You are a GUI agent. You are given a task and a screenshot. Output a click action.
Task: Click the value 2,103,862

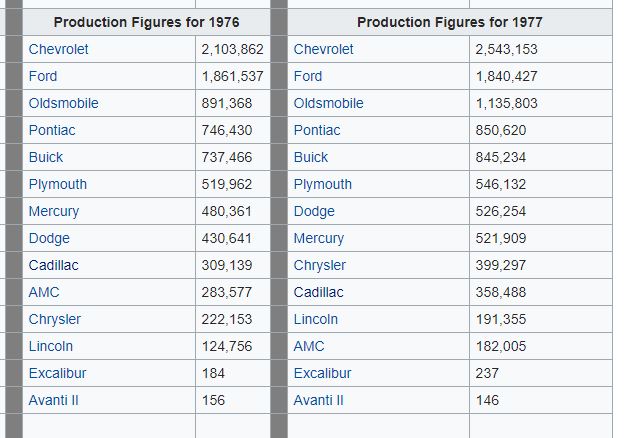point(232,49)
